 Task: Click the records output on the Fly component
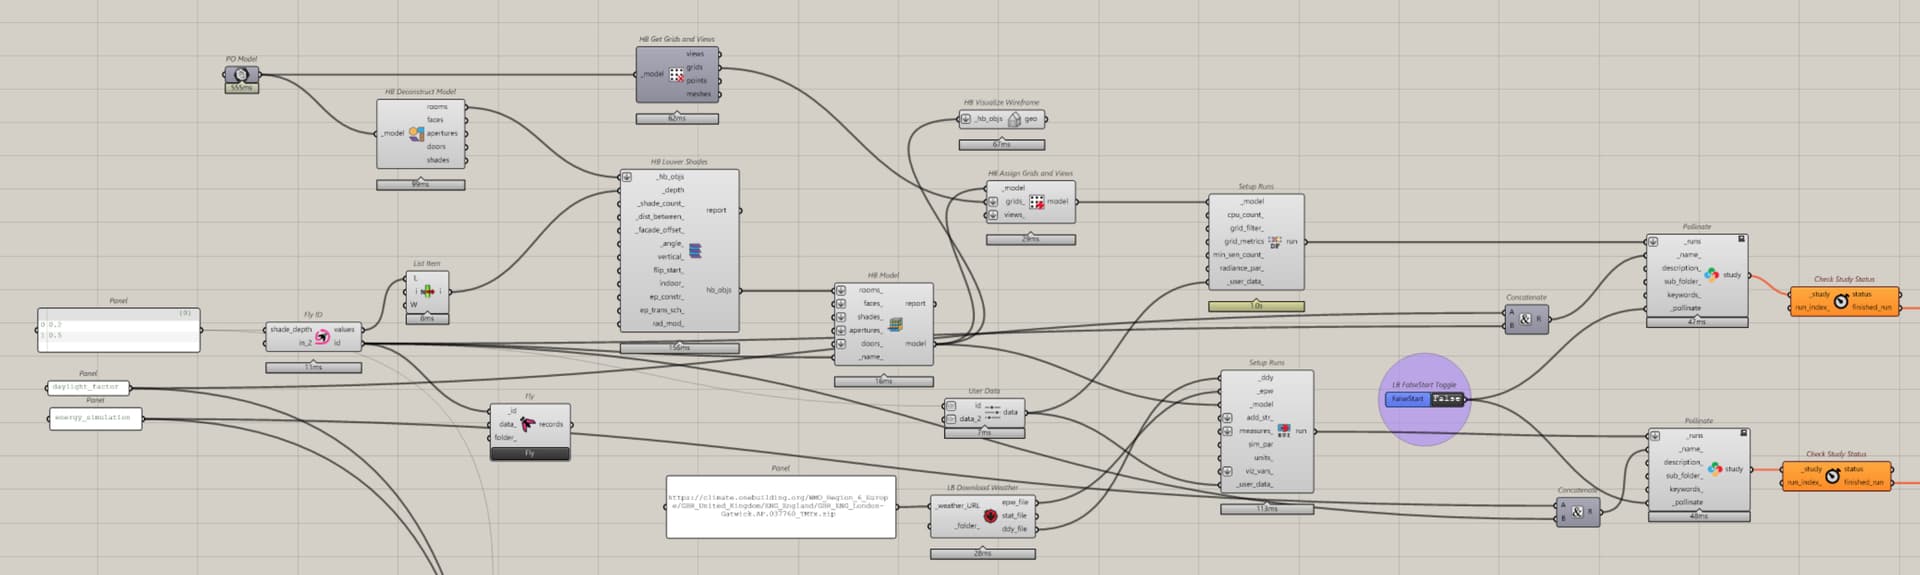click(551, 424)
